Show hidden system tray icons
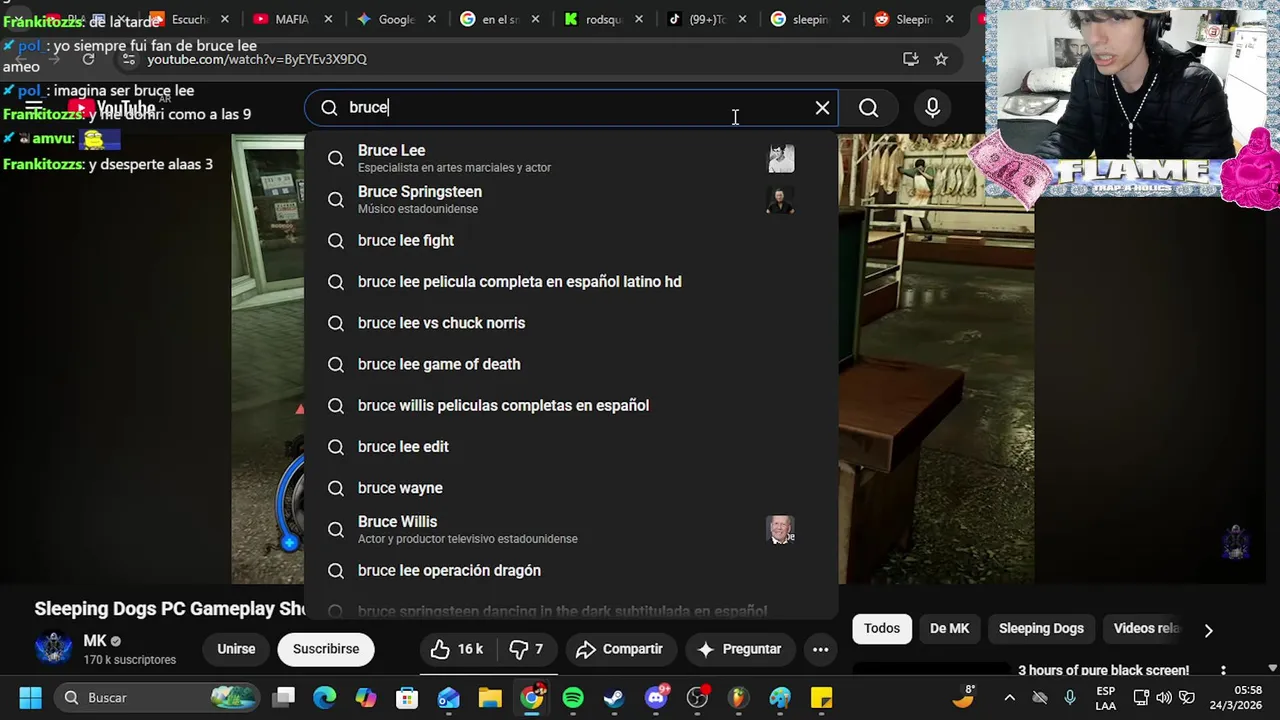 coord(1009,698)
